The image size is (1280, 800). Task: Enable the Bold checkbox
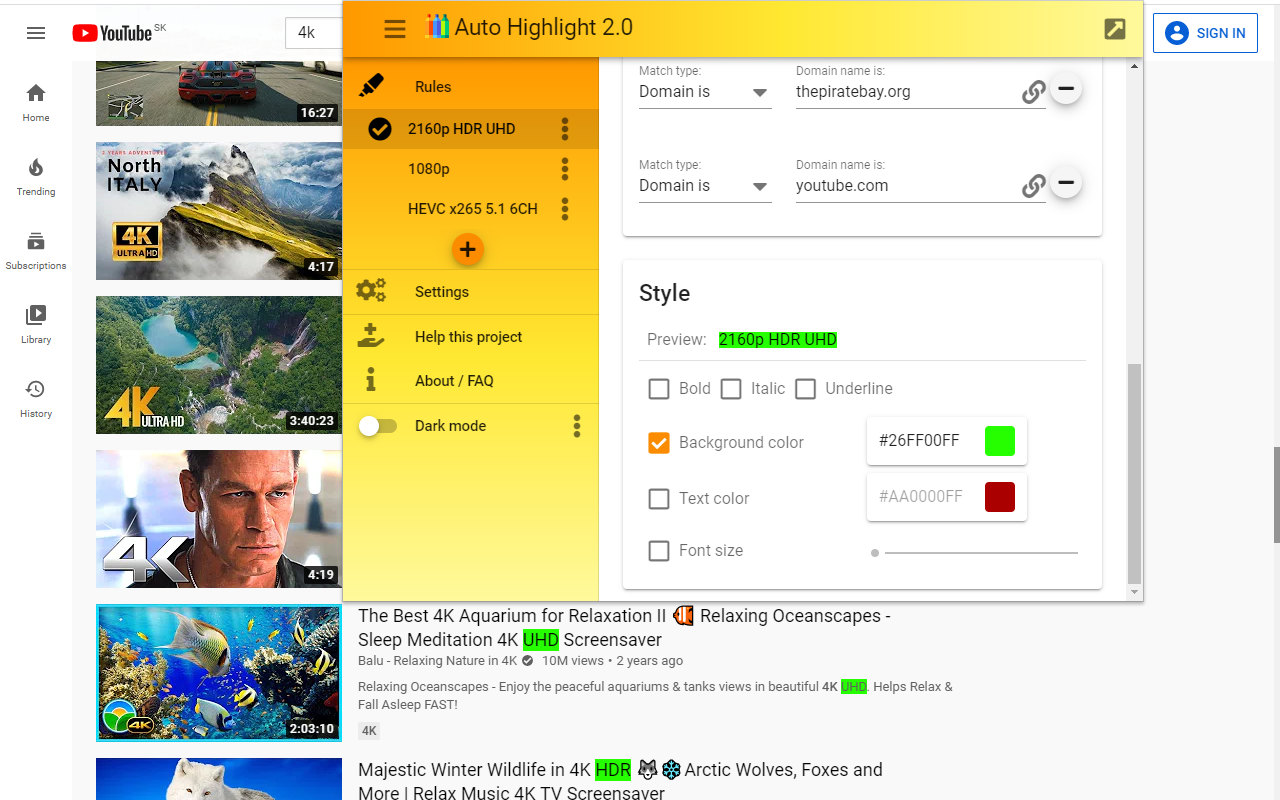(659, 389)
